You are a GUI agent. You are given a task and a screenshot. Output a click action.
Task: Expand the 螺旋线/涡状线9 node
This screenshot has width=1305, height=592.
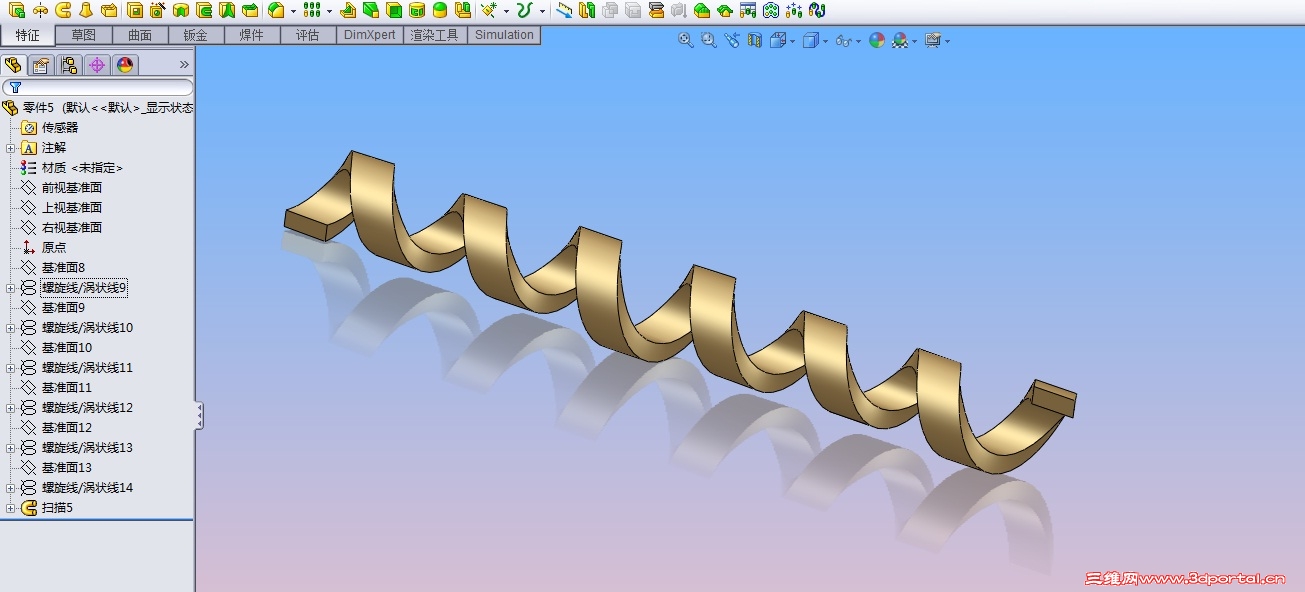(x=10, y=288)
